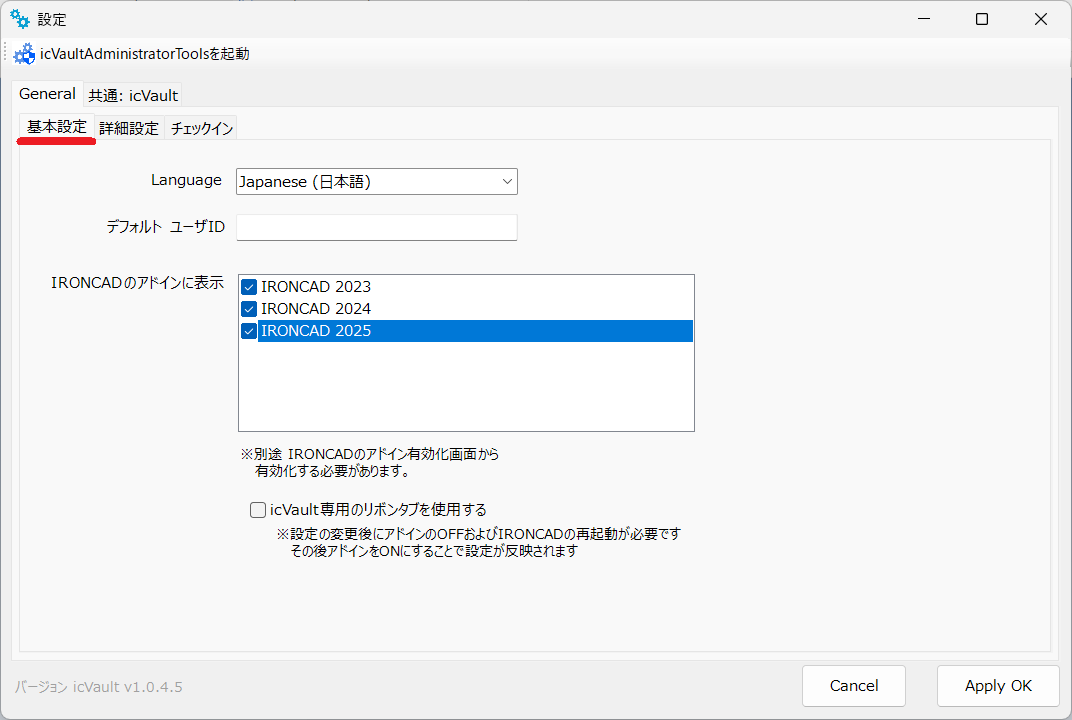Uncheck the IRONCAD 2023 checkbox
Image resolution: width=1072 pixels, height=720 pixels.
point(248,286)
